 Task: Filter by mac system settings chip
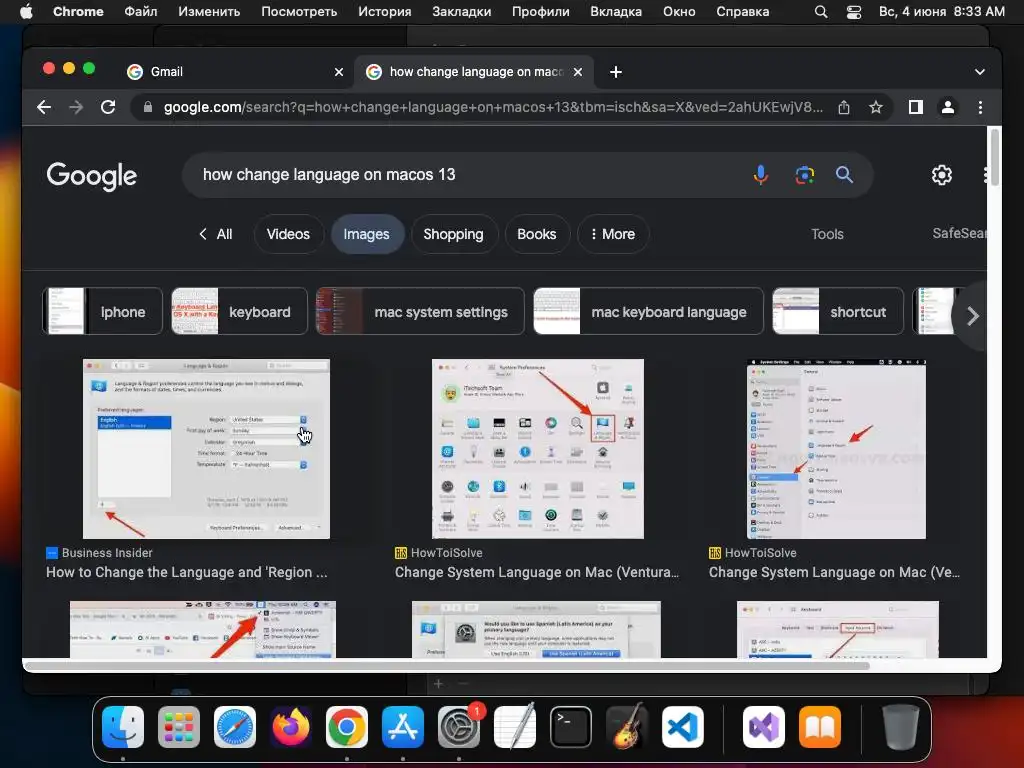coord(420,312)
